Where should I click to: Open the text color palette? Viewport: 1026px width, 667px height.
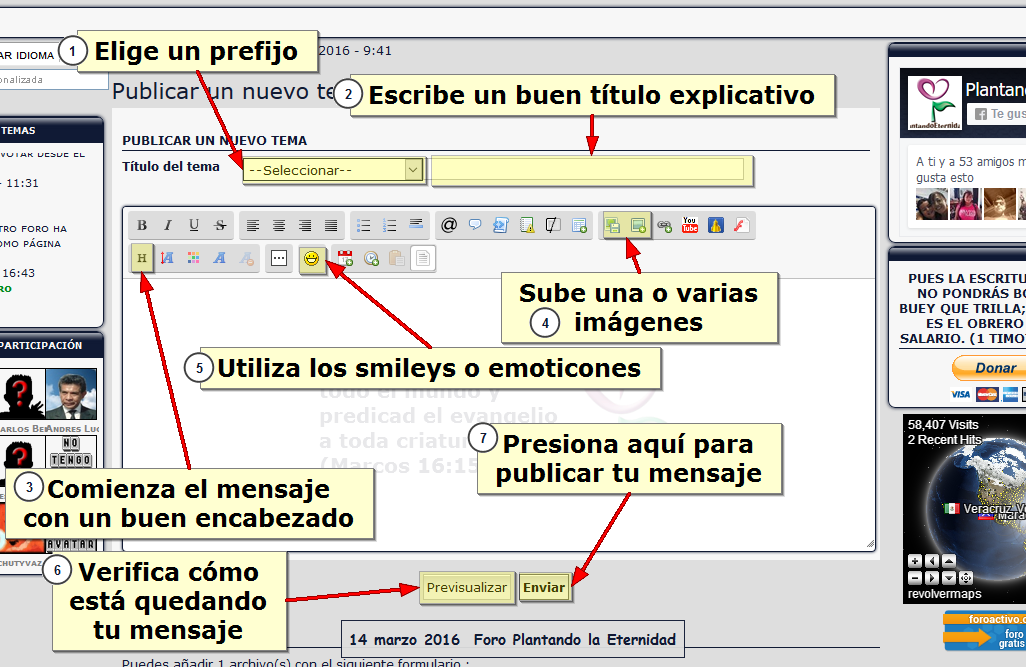(194, 258)
